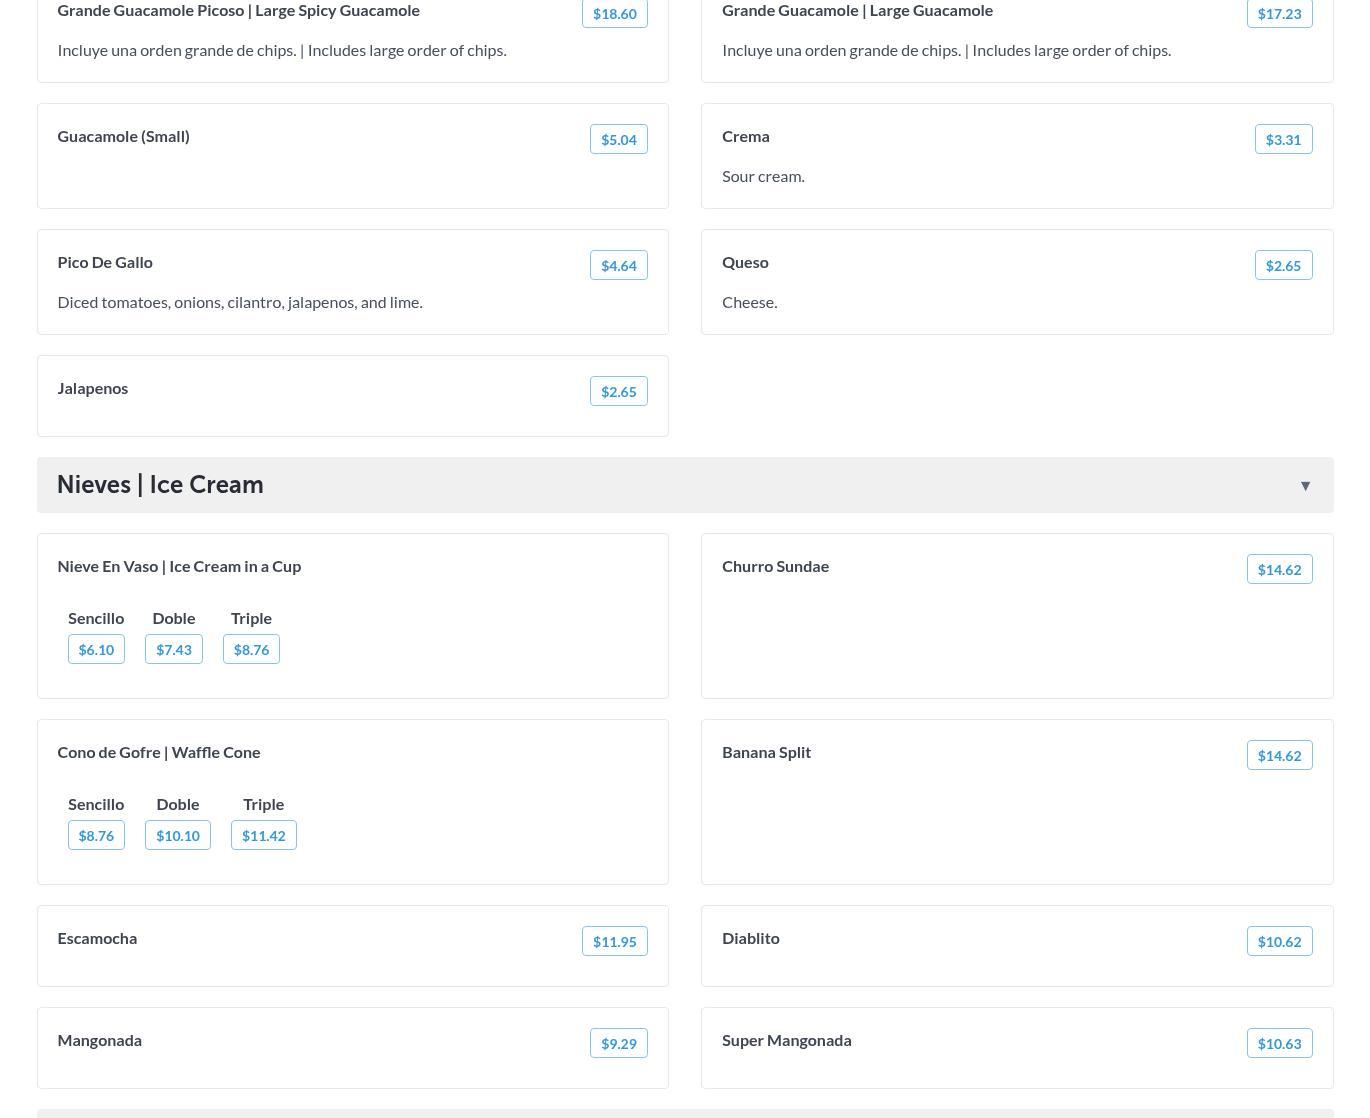Select the Super Mangonada $10.63 price
This screenshot has height=1118, width=1370.
(x=1279, y=1044)
